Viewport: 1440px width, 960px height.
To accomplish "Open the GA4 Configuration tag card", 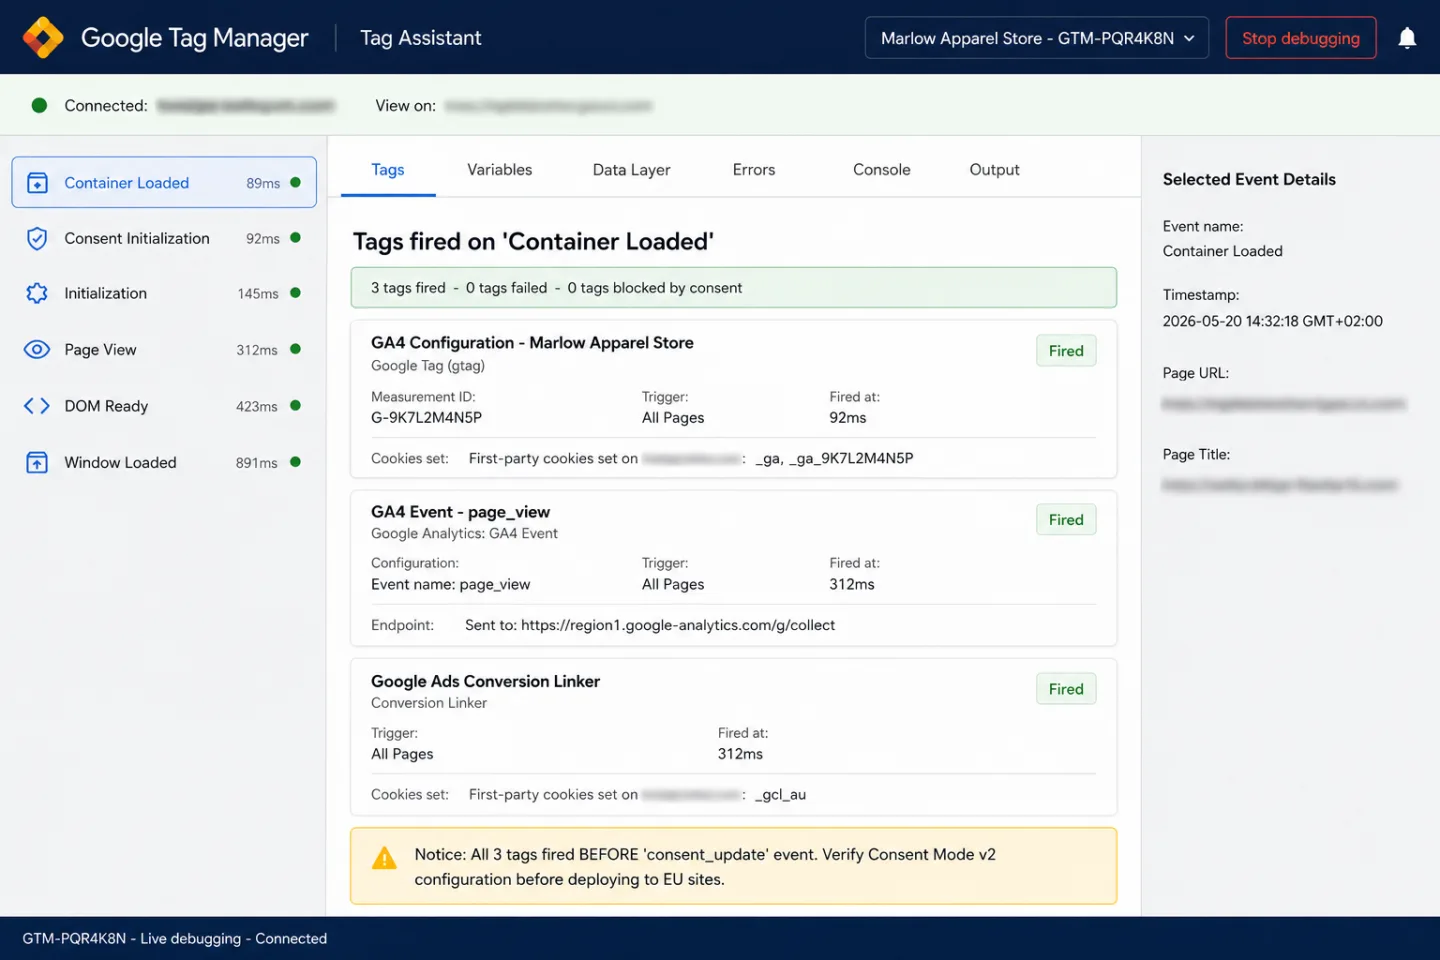I will coord(733,399).
